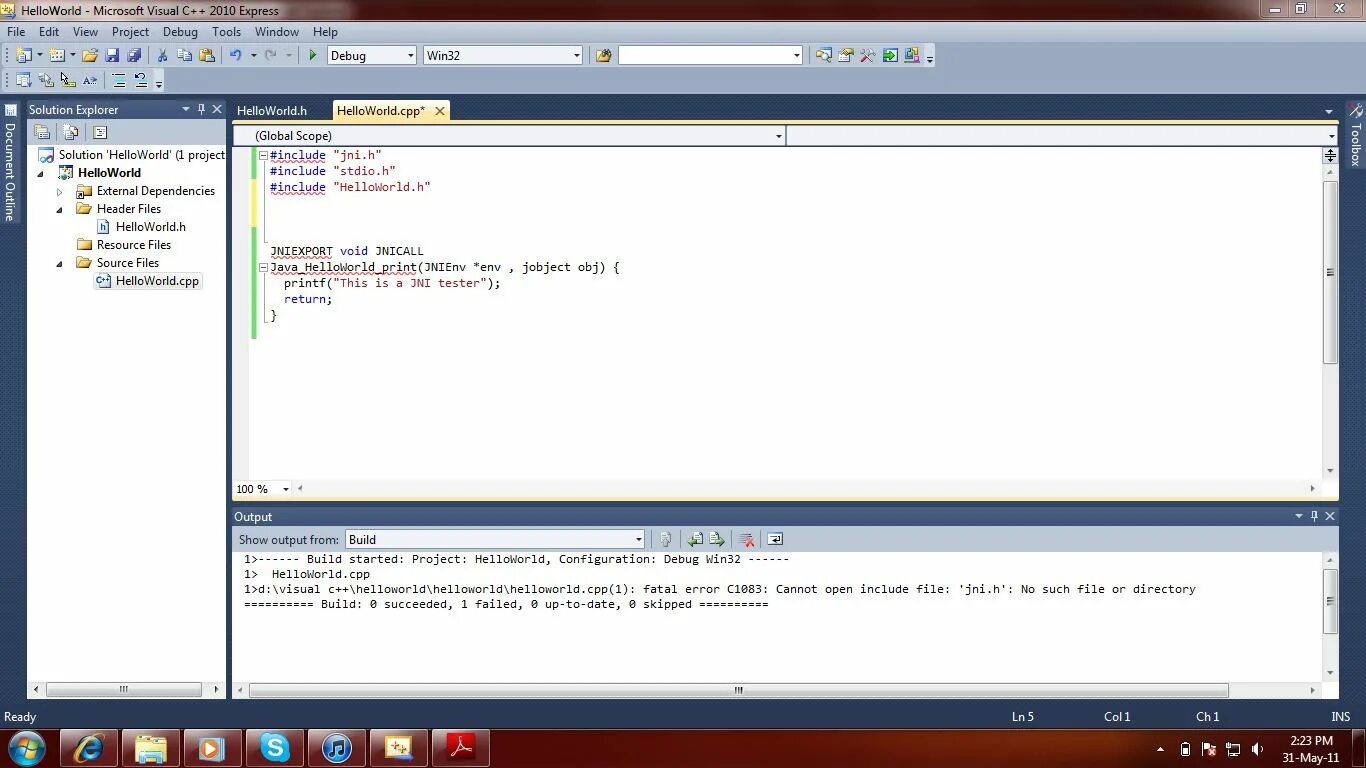Open the Show output from Build dropdown
Screen dimensions: 1366x768
[x=638, y=539]
